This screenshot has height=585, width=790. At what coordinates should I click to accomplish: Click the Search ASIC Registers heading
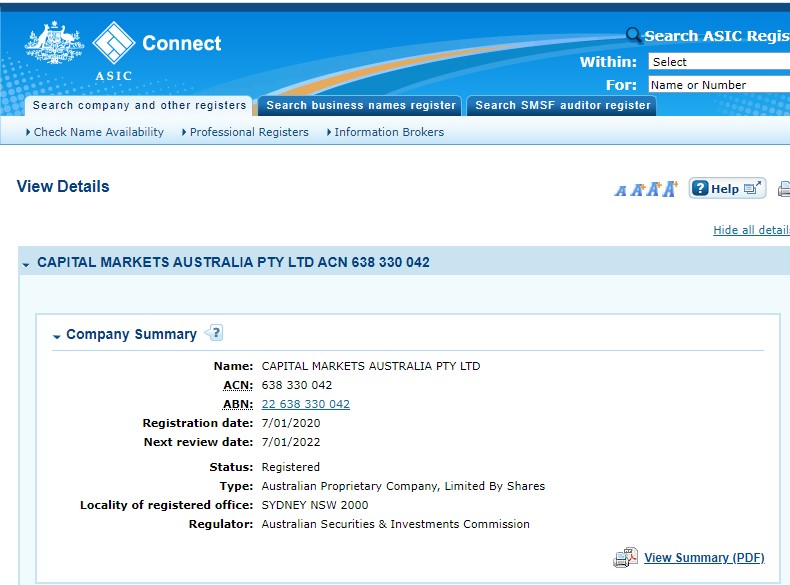tap(717, 36)
